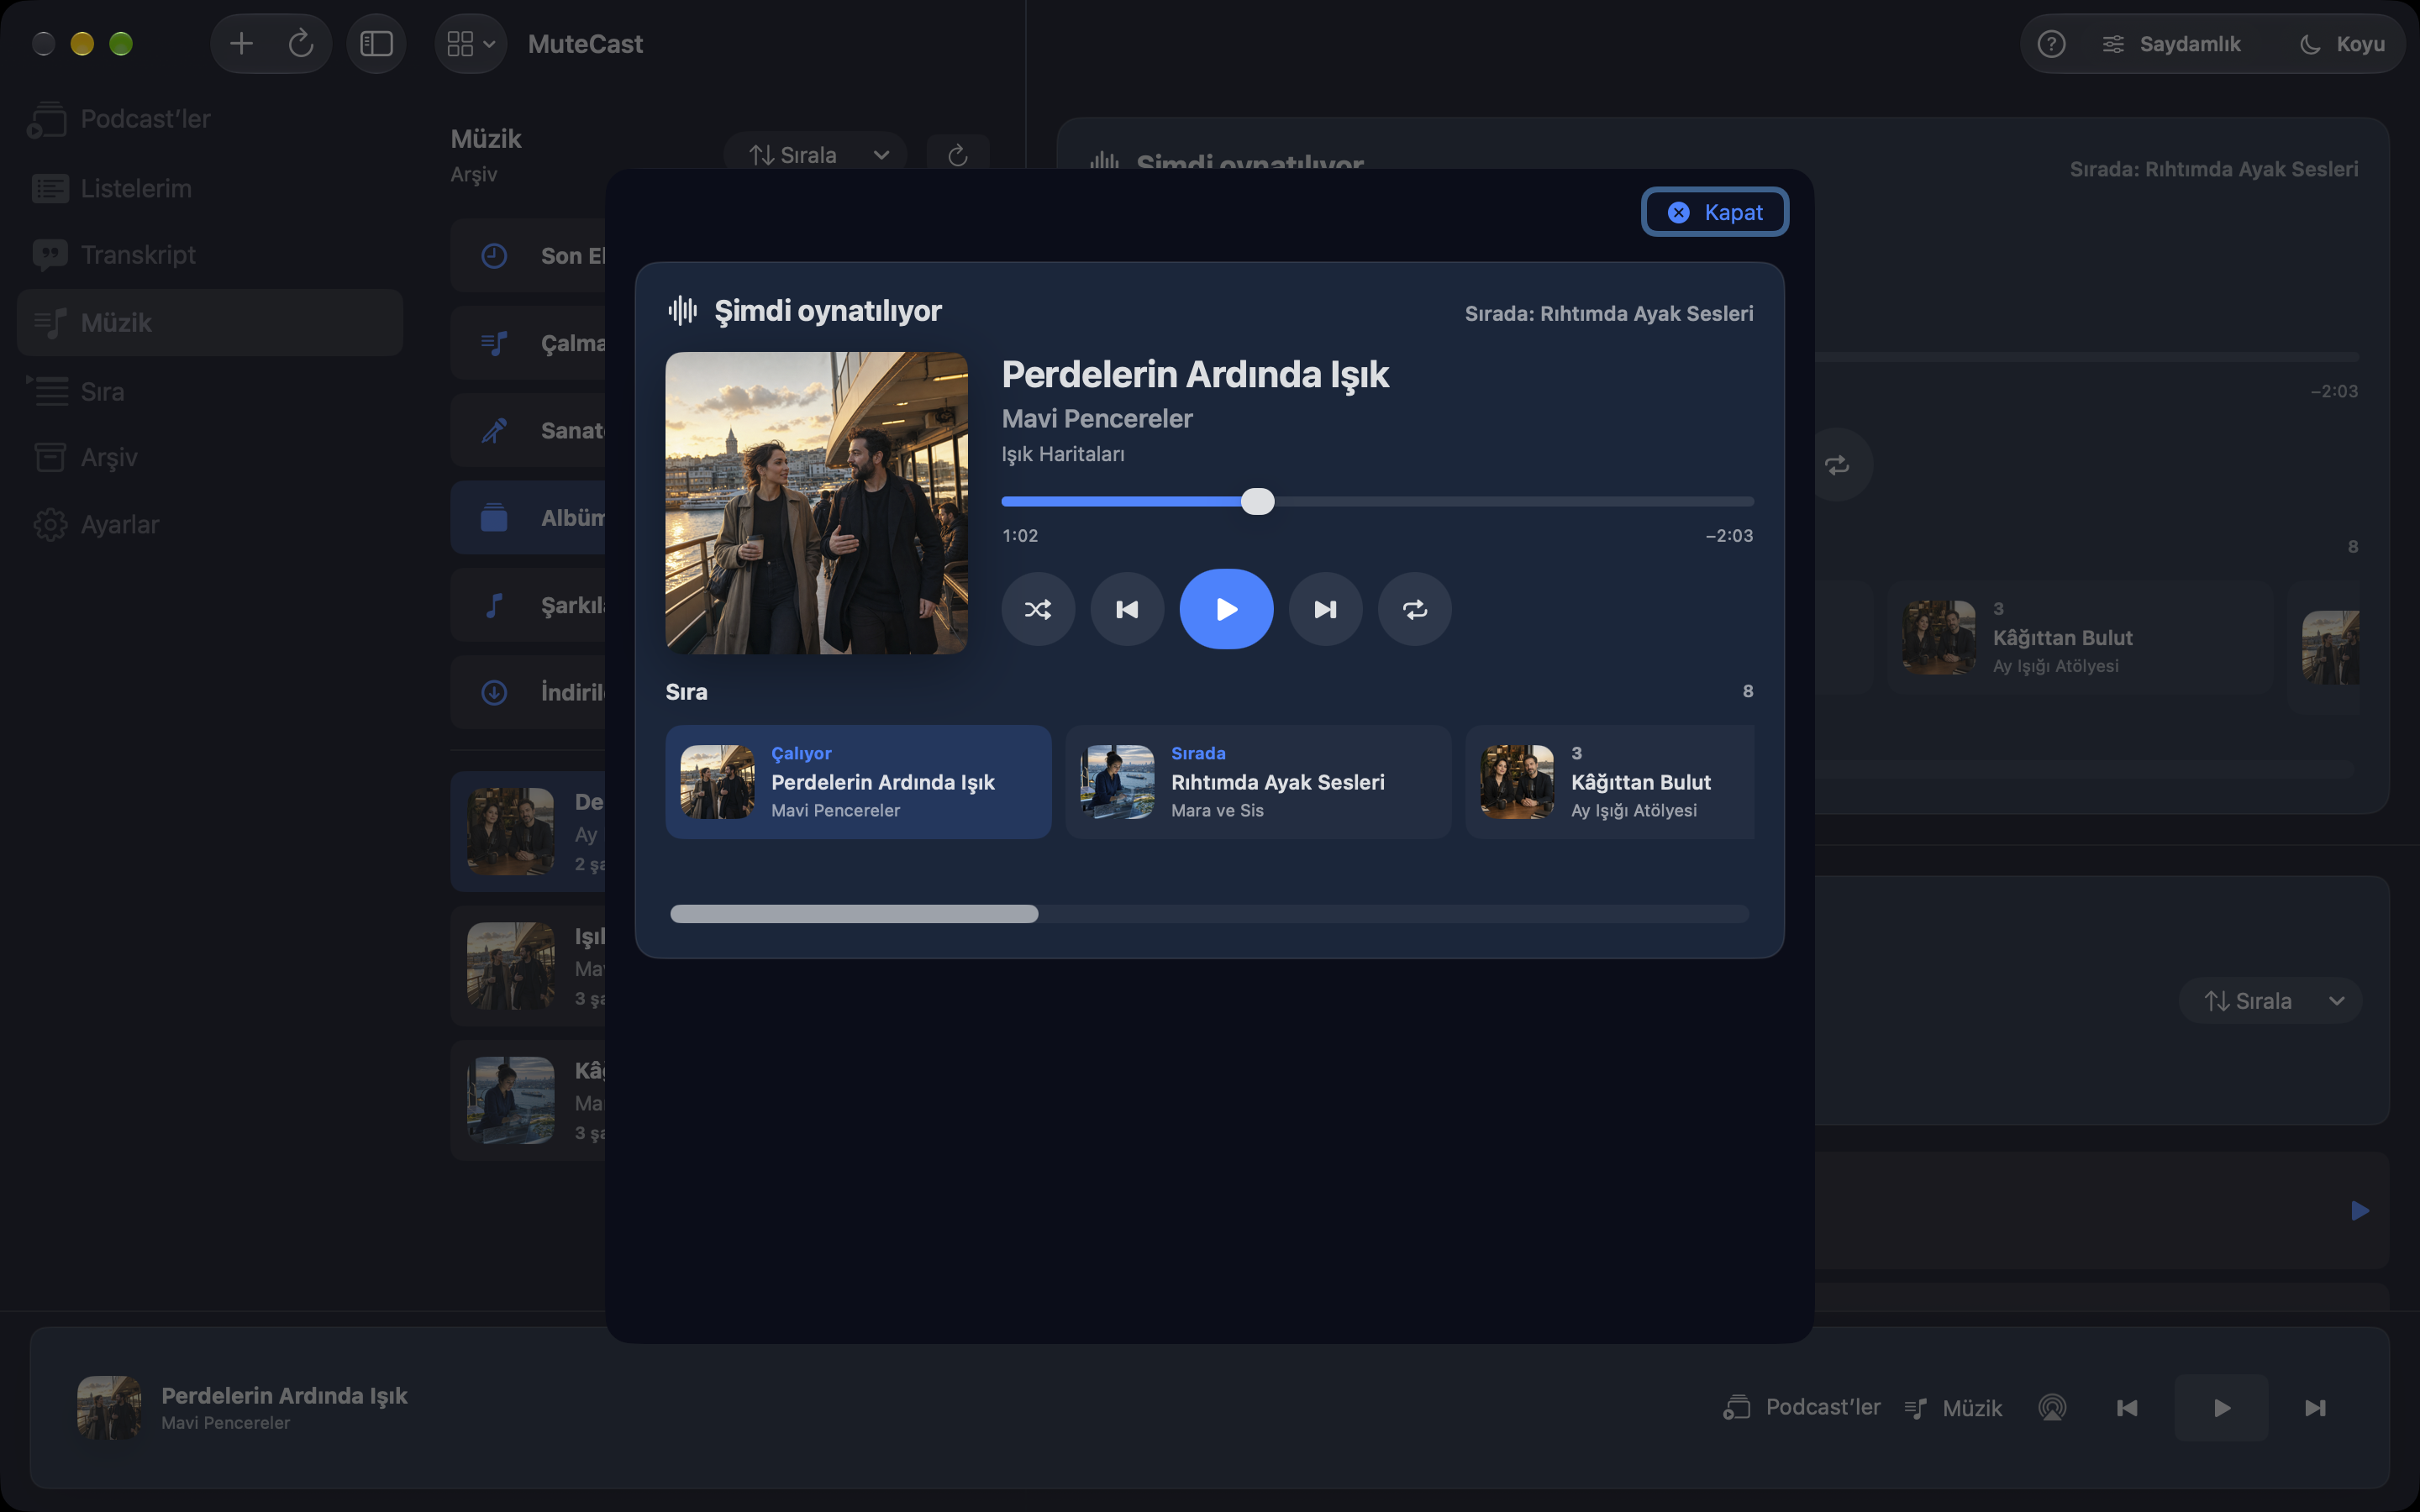Select Müzik in the sidebar
Viewport: 2420px width, 1512px height.
pos(210,322)
